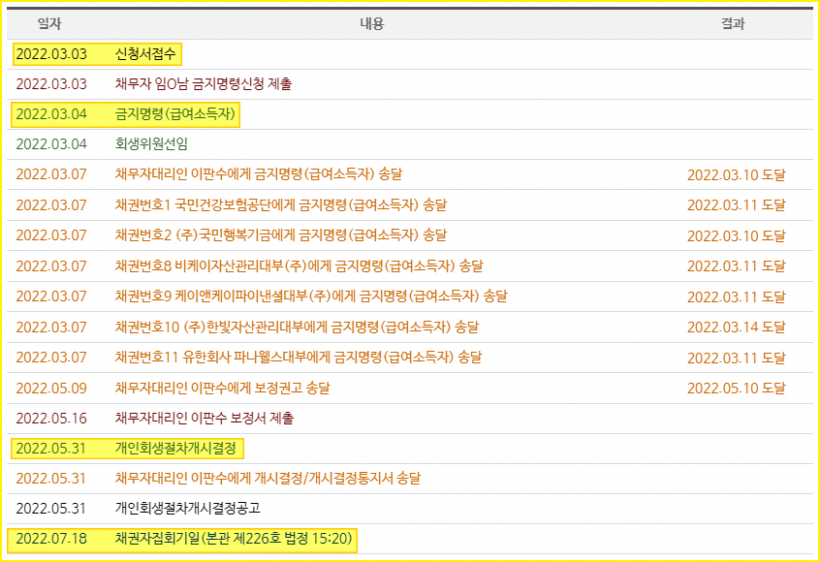Click 채권자집회기일(본관 제226호 법정 15:20) entry
The image size is (820, 562).
[x=234, y=538]
